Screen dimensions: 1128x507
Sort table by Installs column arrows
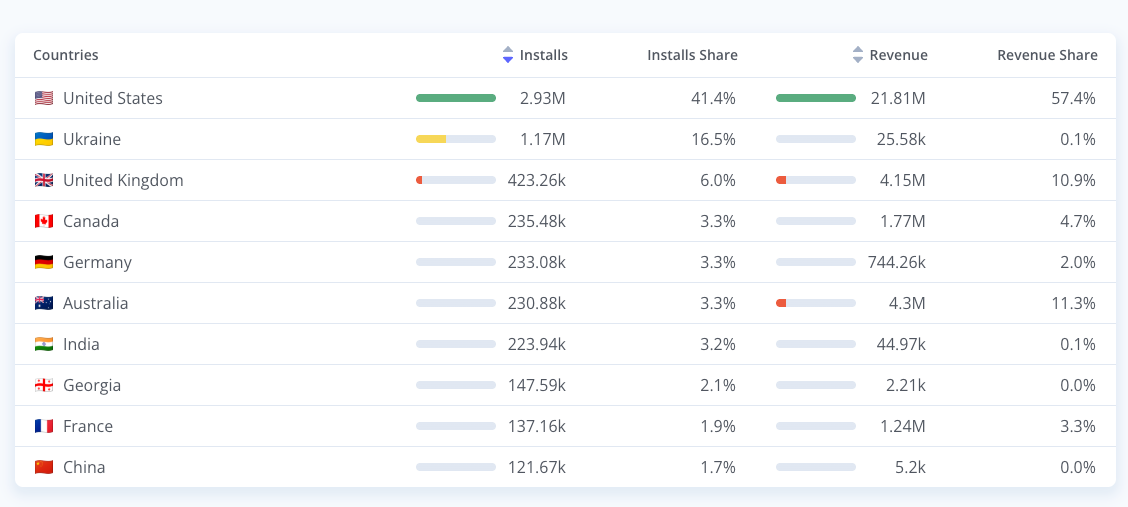508,55
